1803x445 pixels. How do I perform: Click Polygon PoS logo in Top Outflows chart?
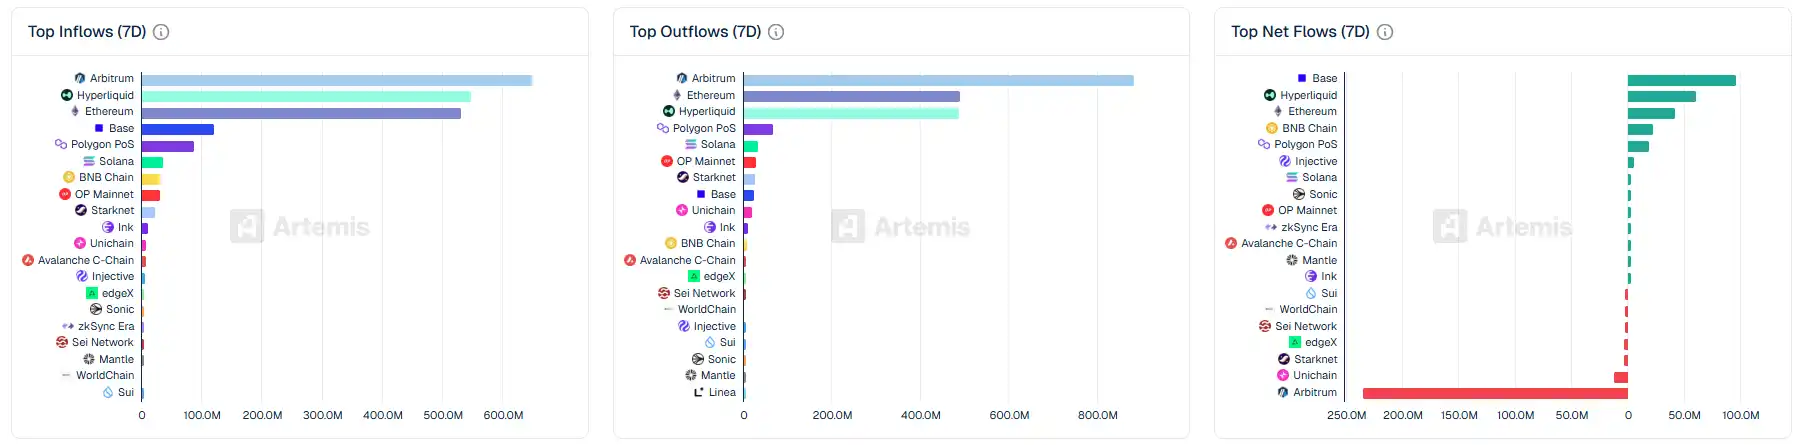point(662,128)
